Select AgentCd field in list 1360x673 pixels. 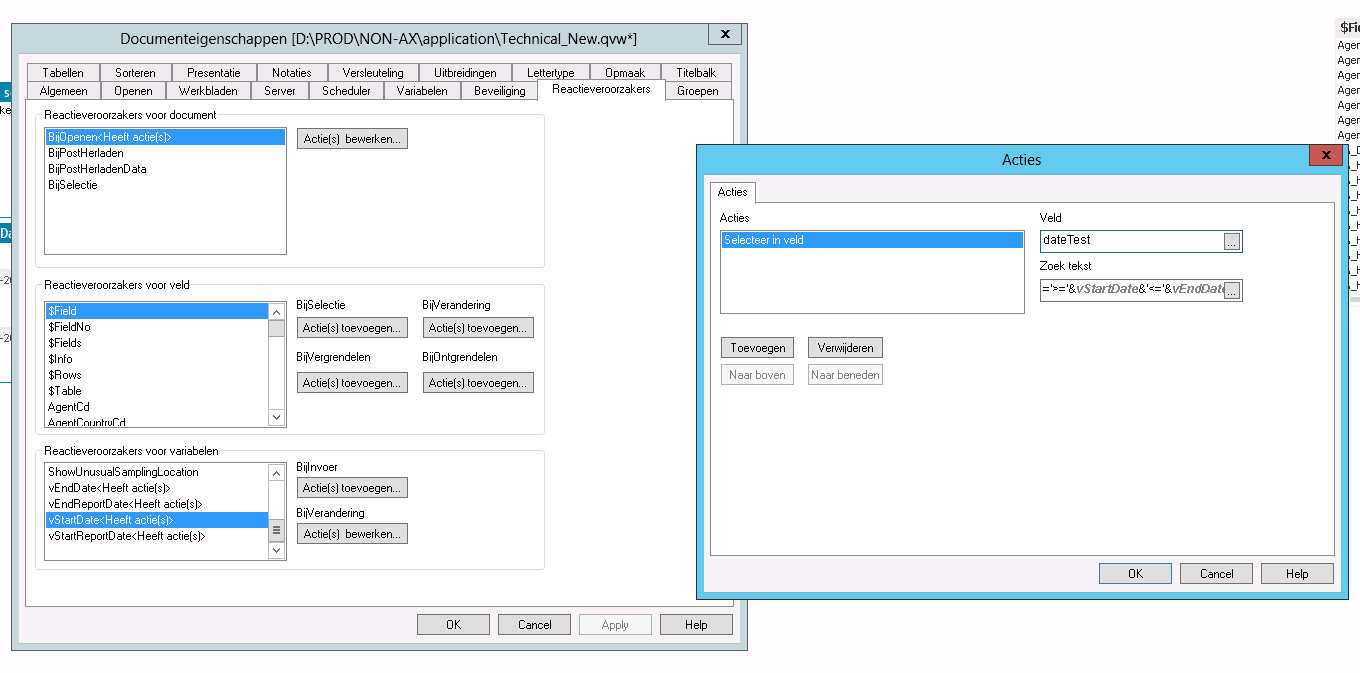pyautogui.click(x=157, y=407)
